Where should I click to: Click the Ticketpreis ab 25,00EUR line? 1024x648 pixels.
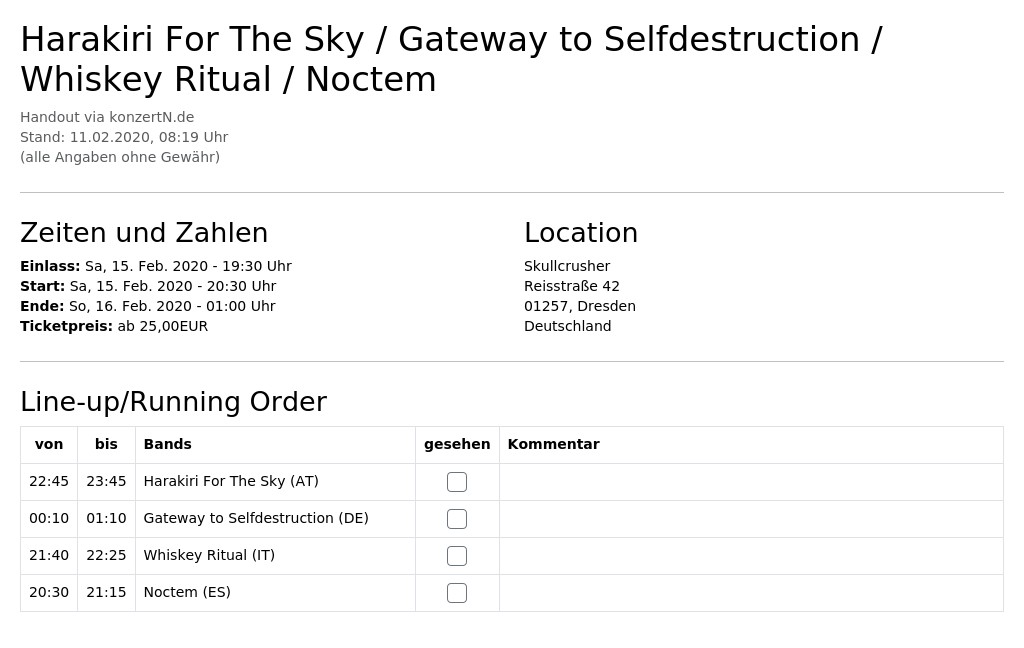(114, 326)
